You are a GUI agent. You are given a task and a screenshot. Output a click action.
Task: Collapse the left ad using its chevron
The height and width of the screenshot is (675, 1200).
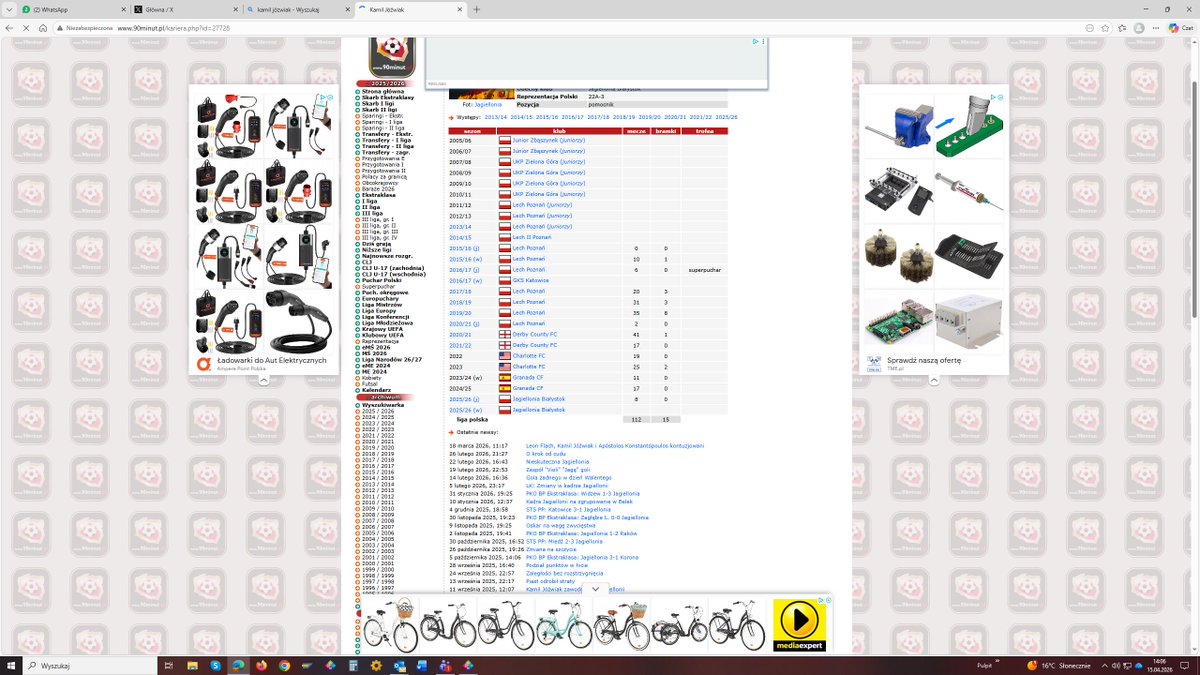pos(263,381)
